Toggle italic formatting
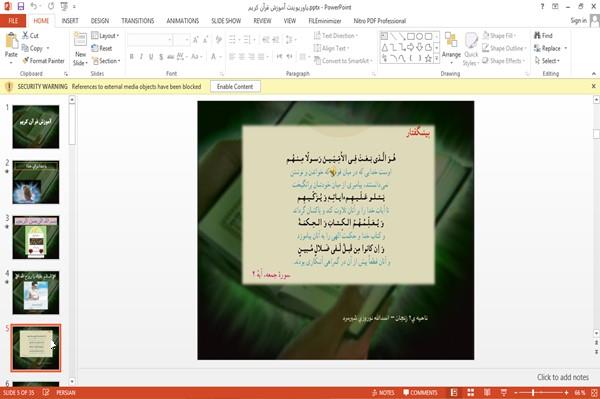The width and height of the screenshot is (600, 399). tap(141, 57)
